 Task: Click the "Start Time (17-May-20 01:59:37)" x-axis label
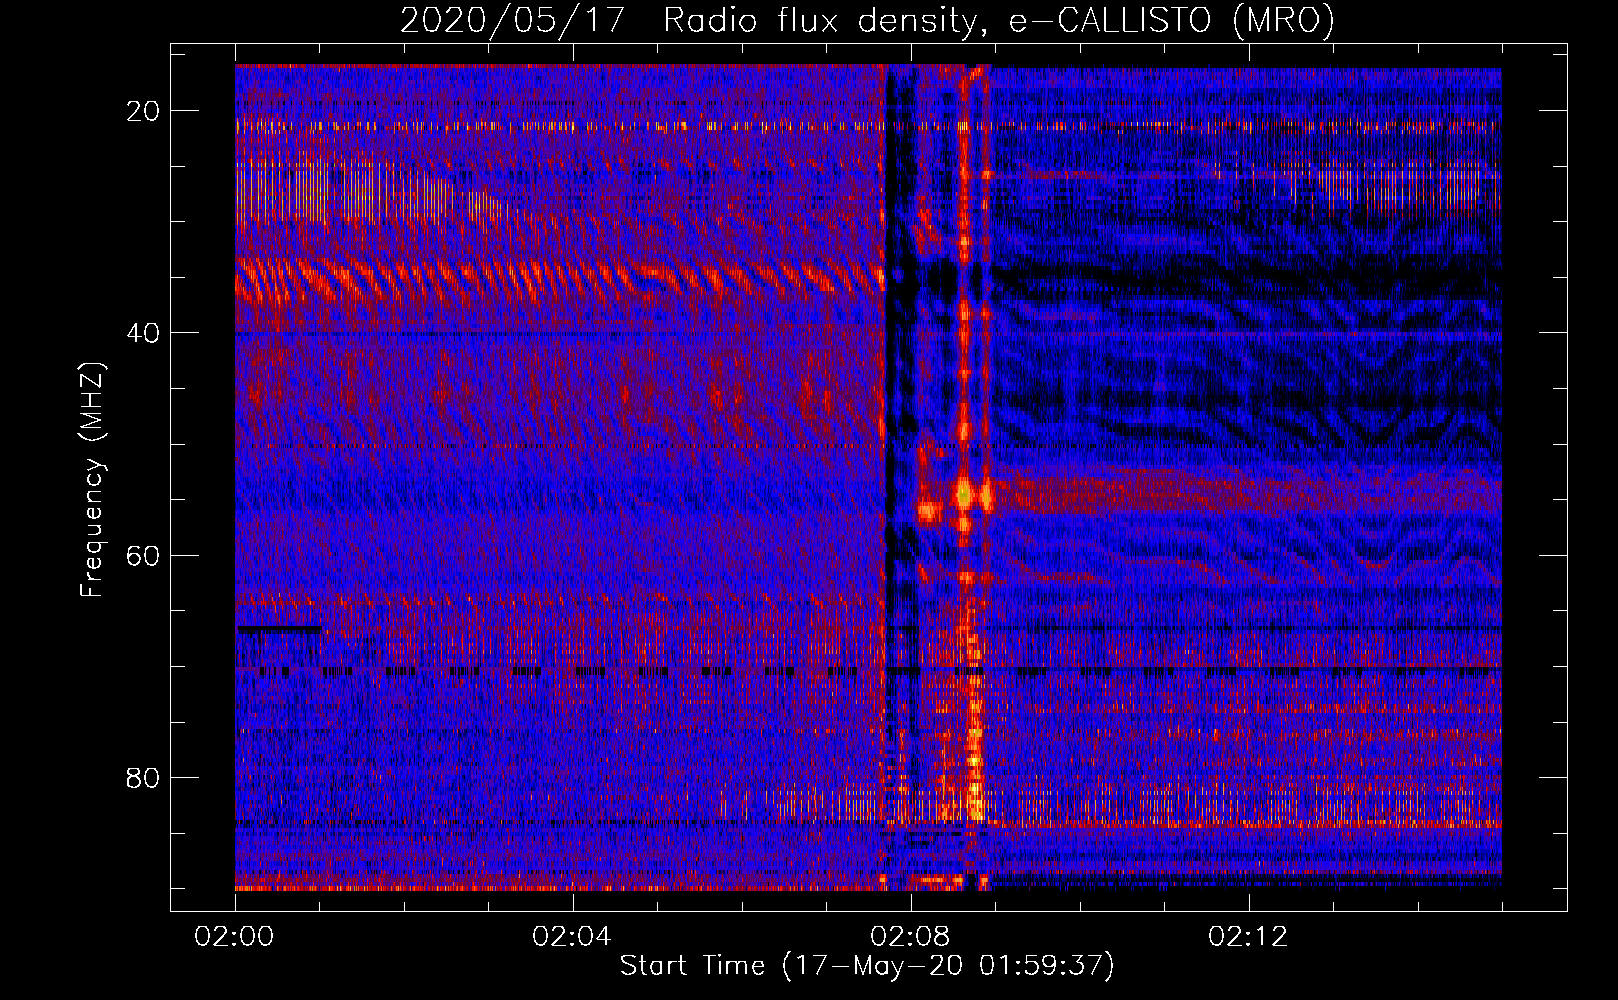(867, 966)
